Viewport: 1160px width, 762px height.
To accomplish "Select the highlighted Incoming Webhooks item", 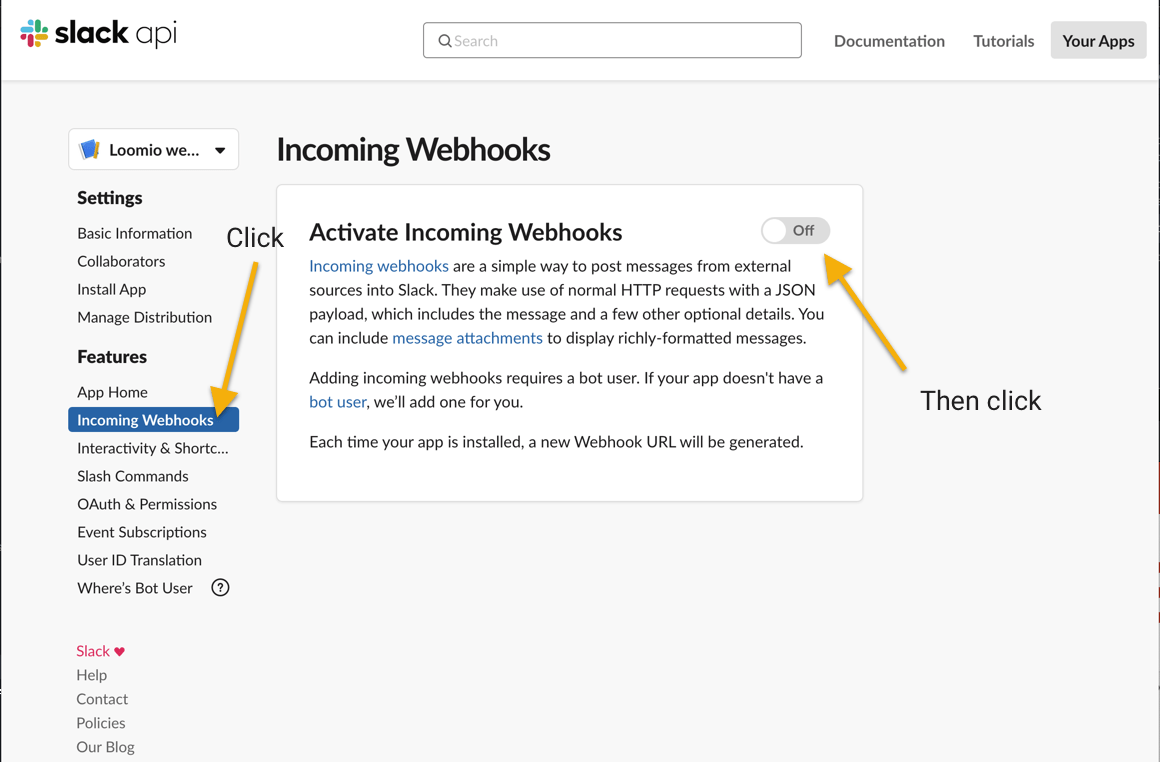I will pyautogui.click(x=153, y=419).
